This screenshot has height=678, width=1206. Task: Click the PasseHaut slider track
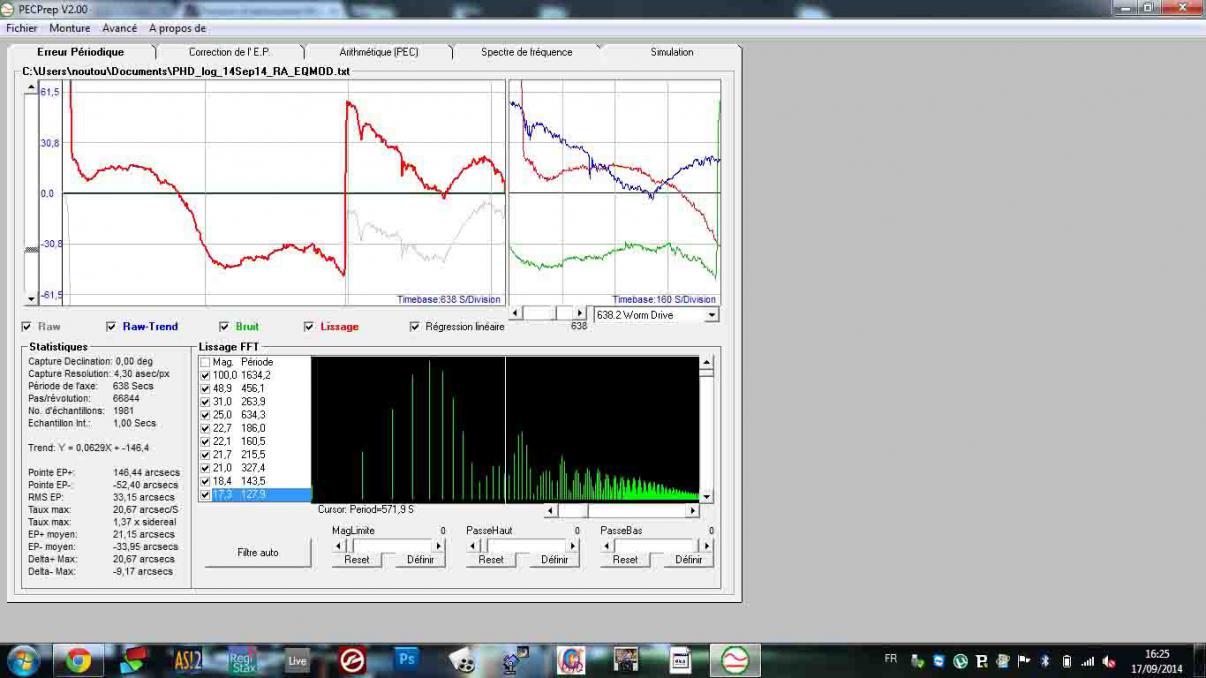point(522,546)
